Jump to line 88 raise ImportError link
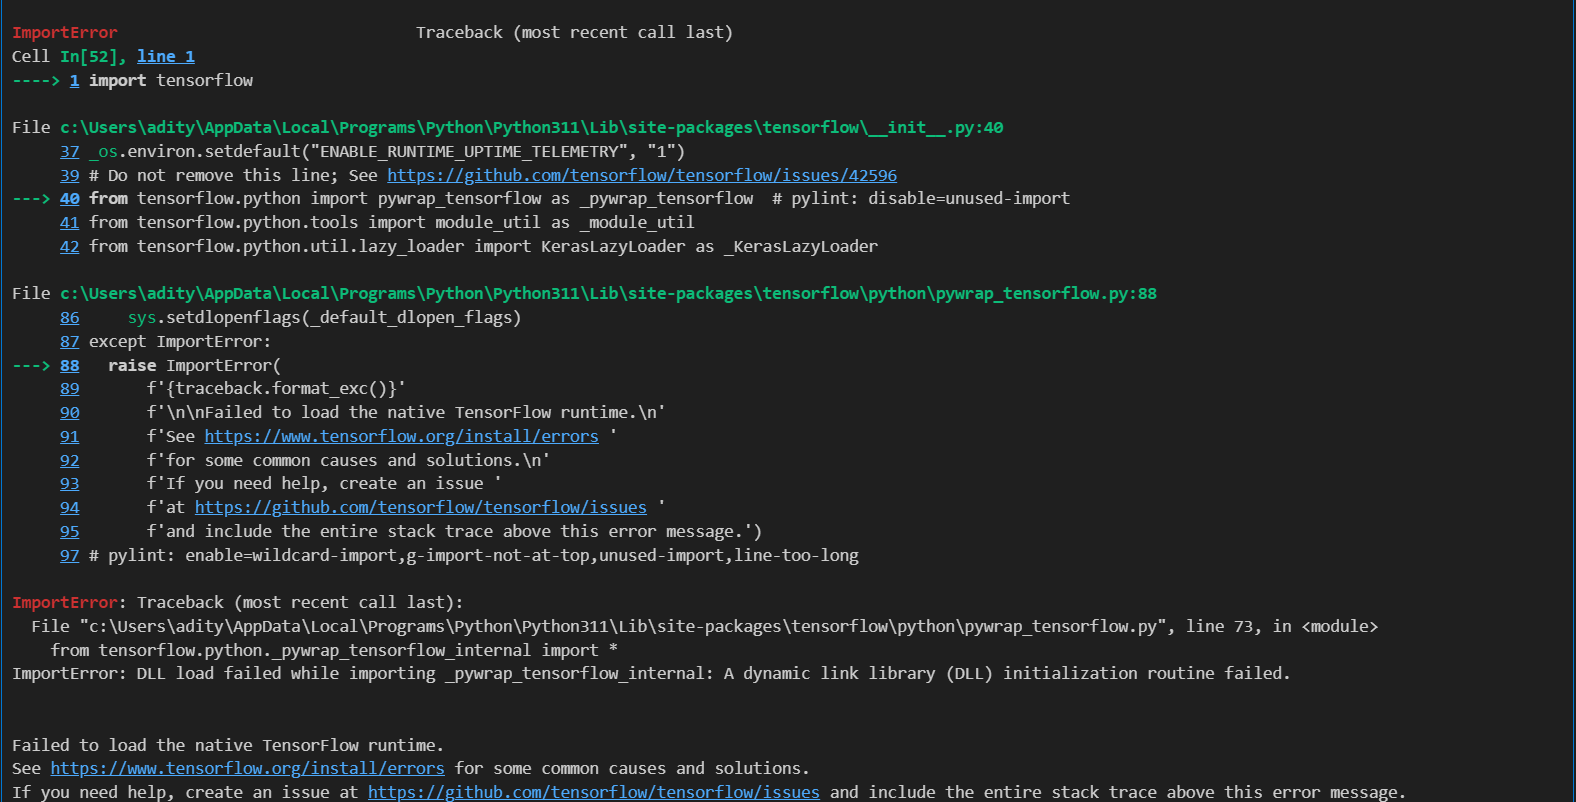The width and height of the screenshot is (1576, 802). click(x=69, y=365)
